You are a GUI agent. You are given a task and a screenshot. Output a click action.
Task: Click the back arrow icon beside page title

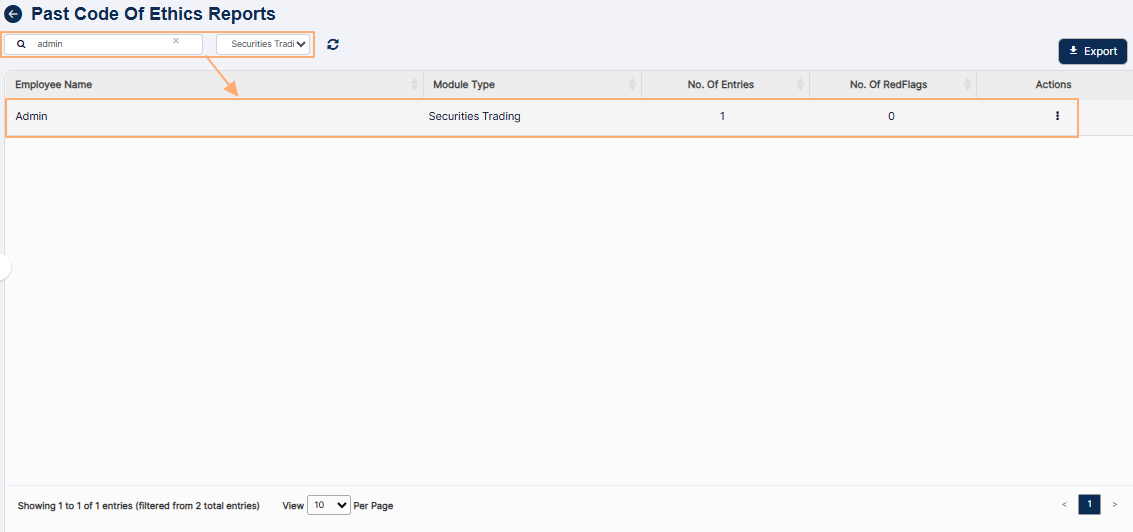[x=13, y=15]
